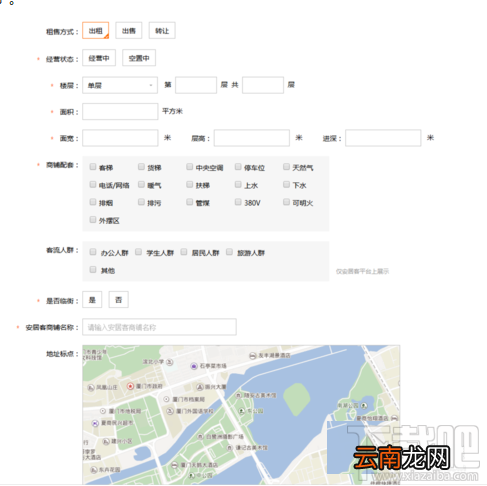The image size is (487, 486).
Task: Check the 可明火 option
Action: [286, 202]
